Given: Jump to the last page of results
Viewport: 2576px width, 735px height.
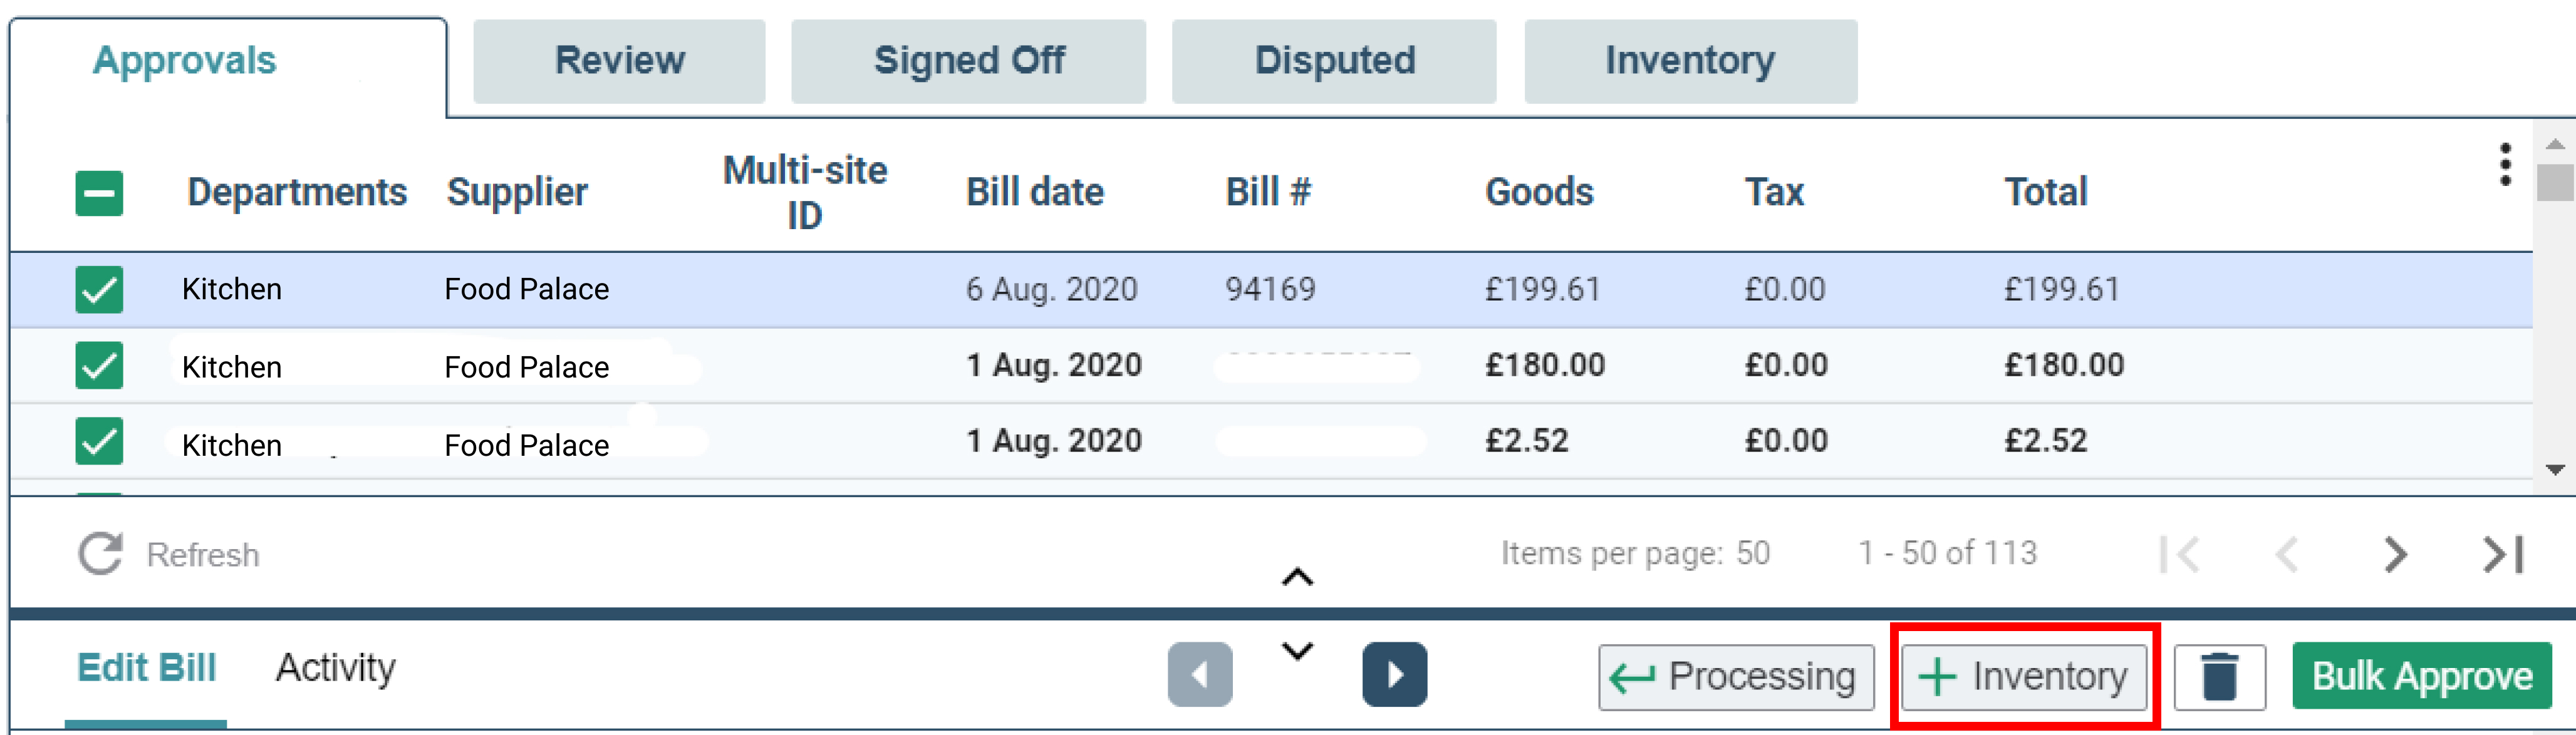Looking at the screenshot, I should [2503, 554].
